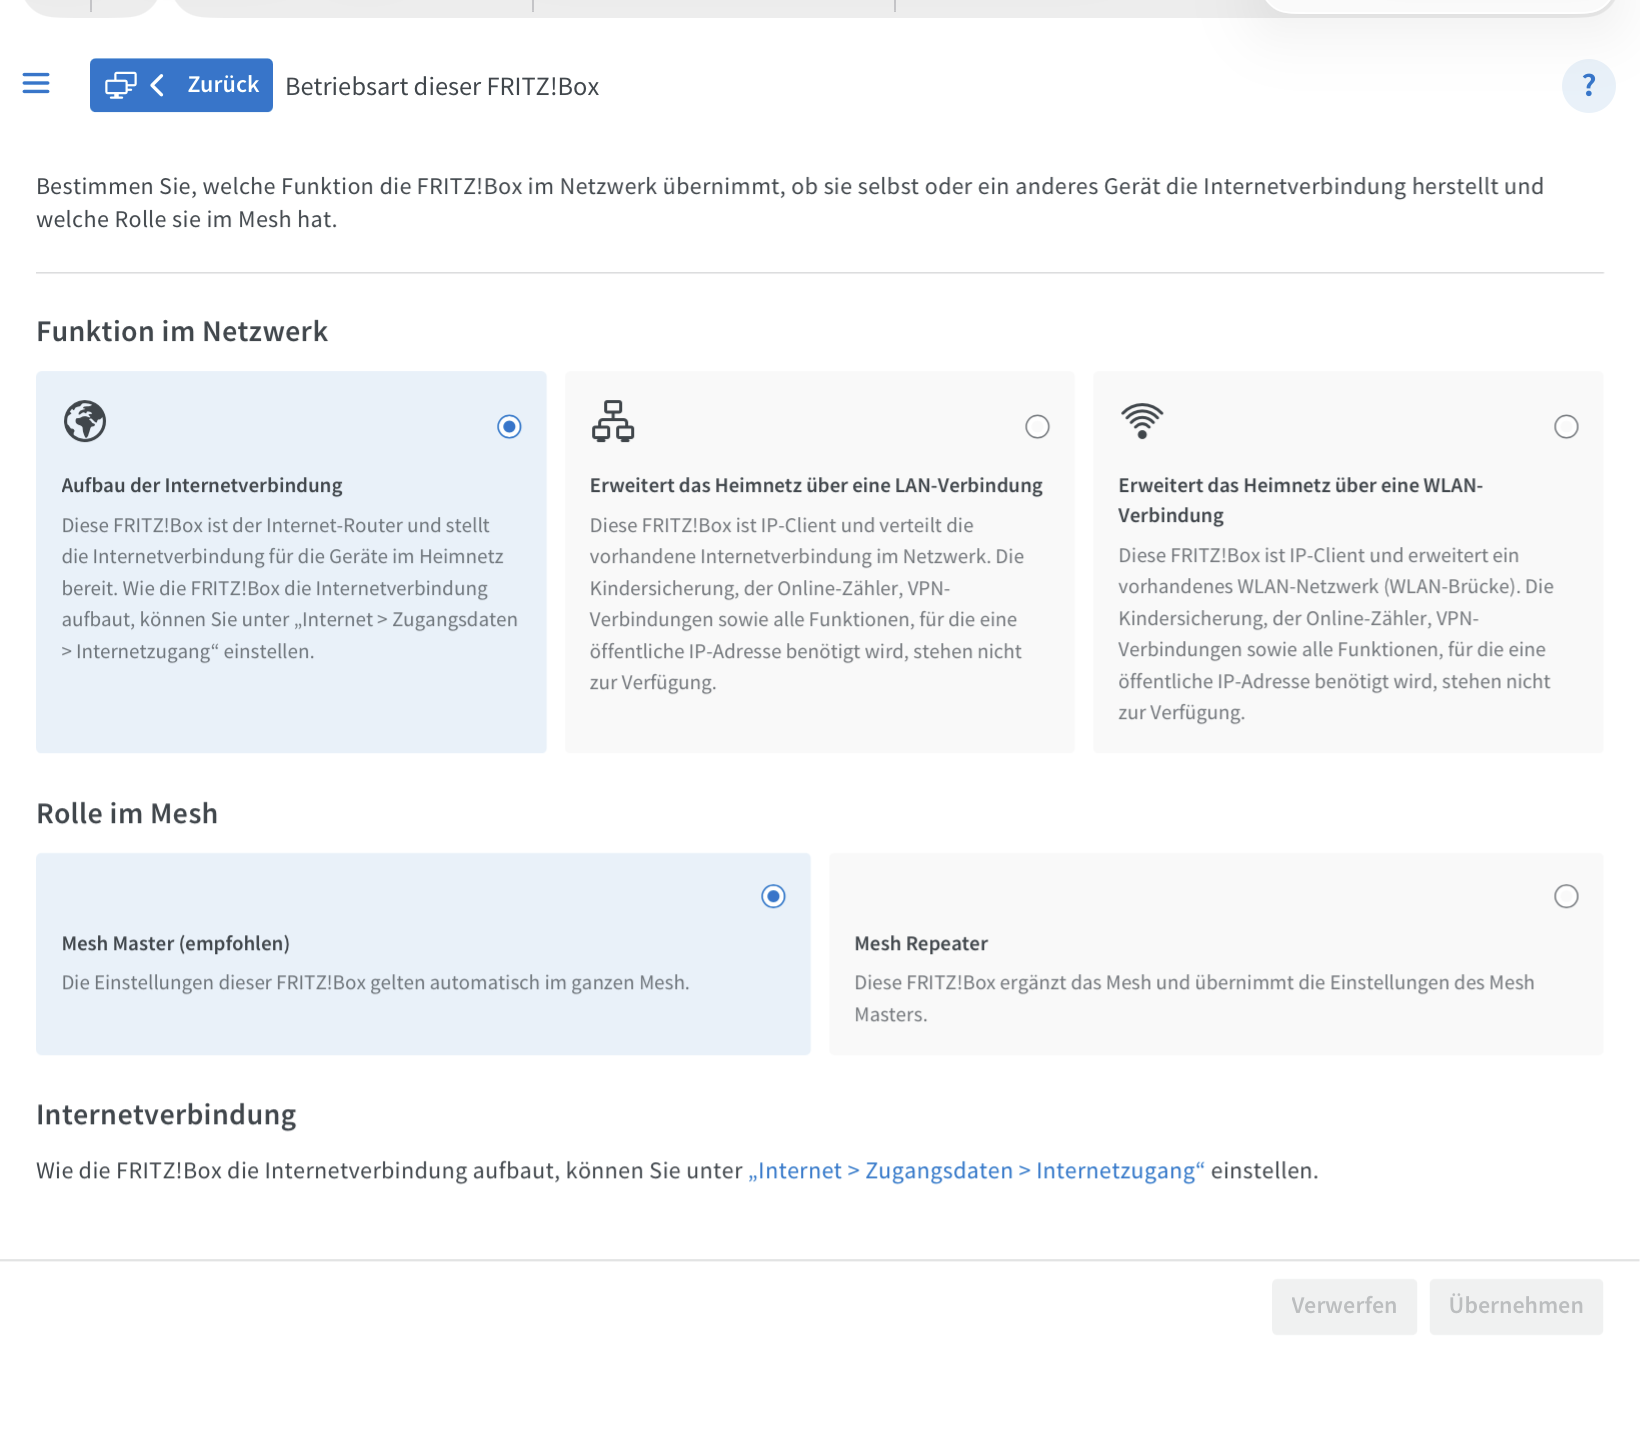Screen dimensions: 1640x1435
Task: Click the heading Aufbau der Internetverbindung
Action: click(202, 486)
